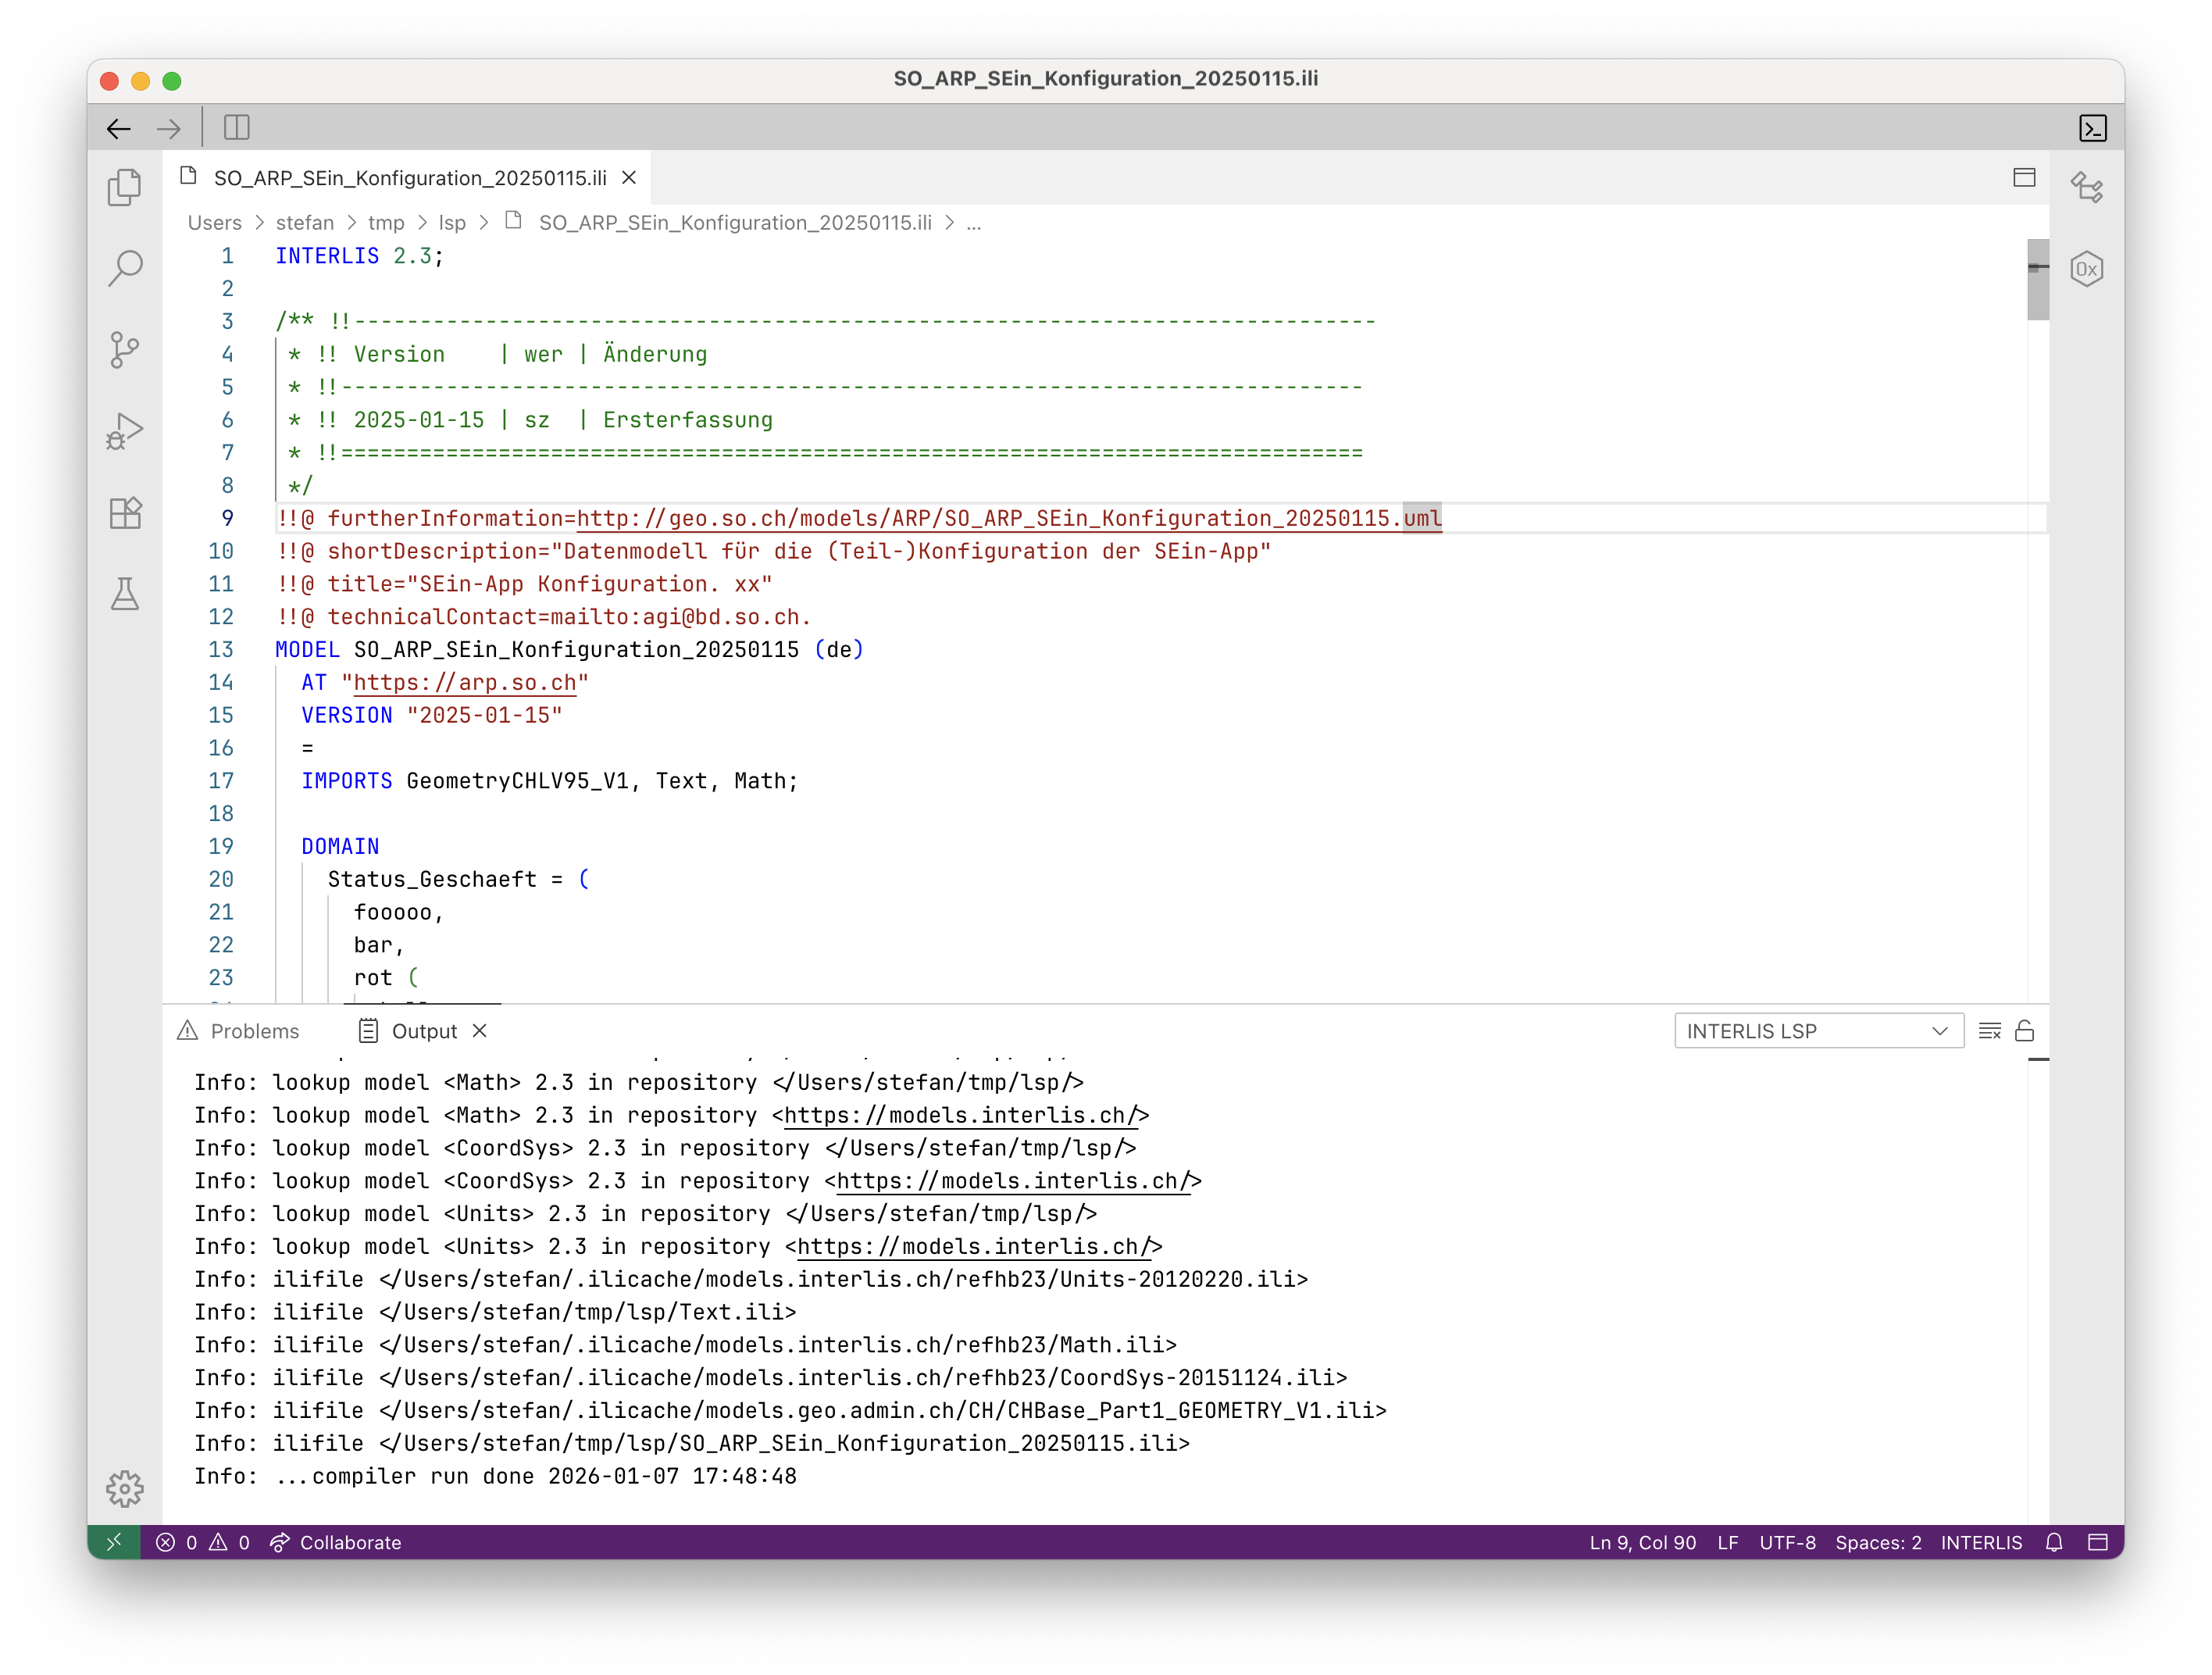Click the Collaborate status bar button

point(336,1542)
